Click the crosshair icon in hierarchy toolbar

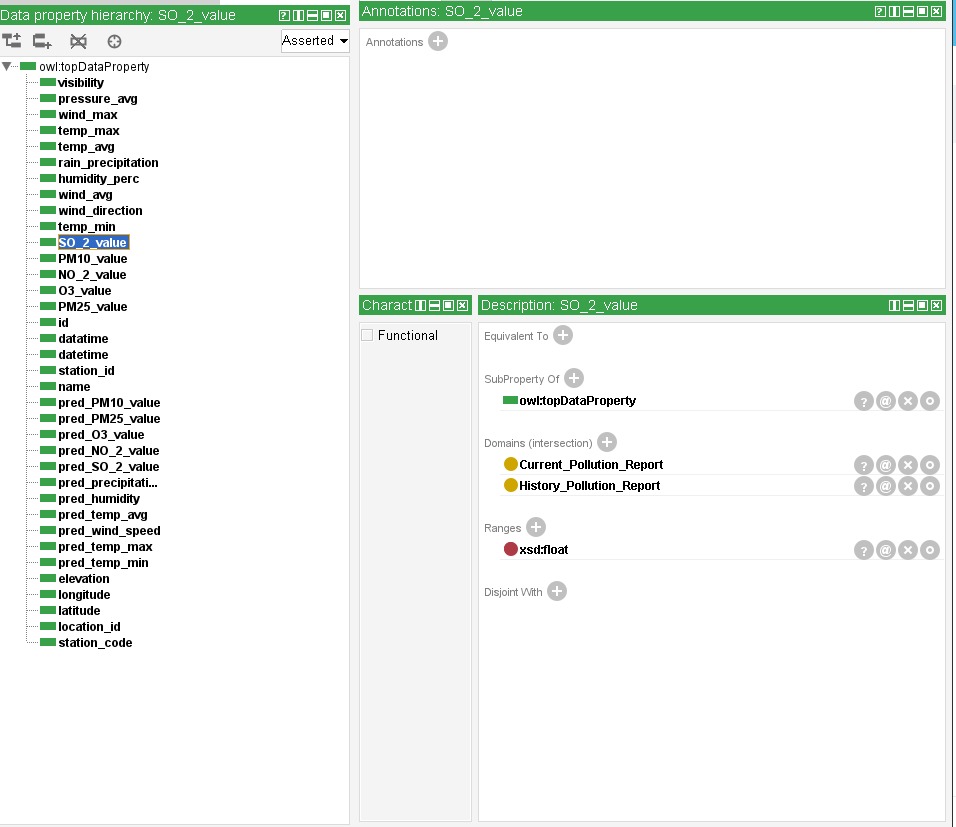[x=114, y=41]
